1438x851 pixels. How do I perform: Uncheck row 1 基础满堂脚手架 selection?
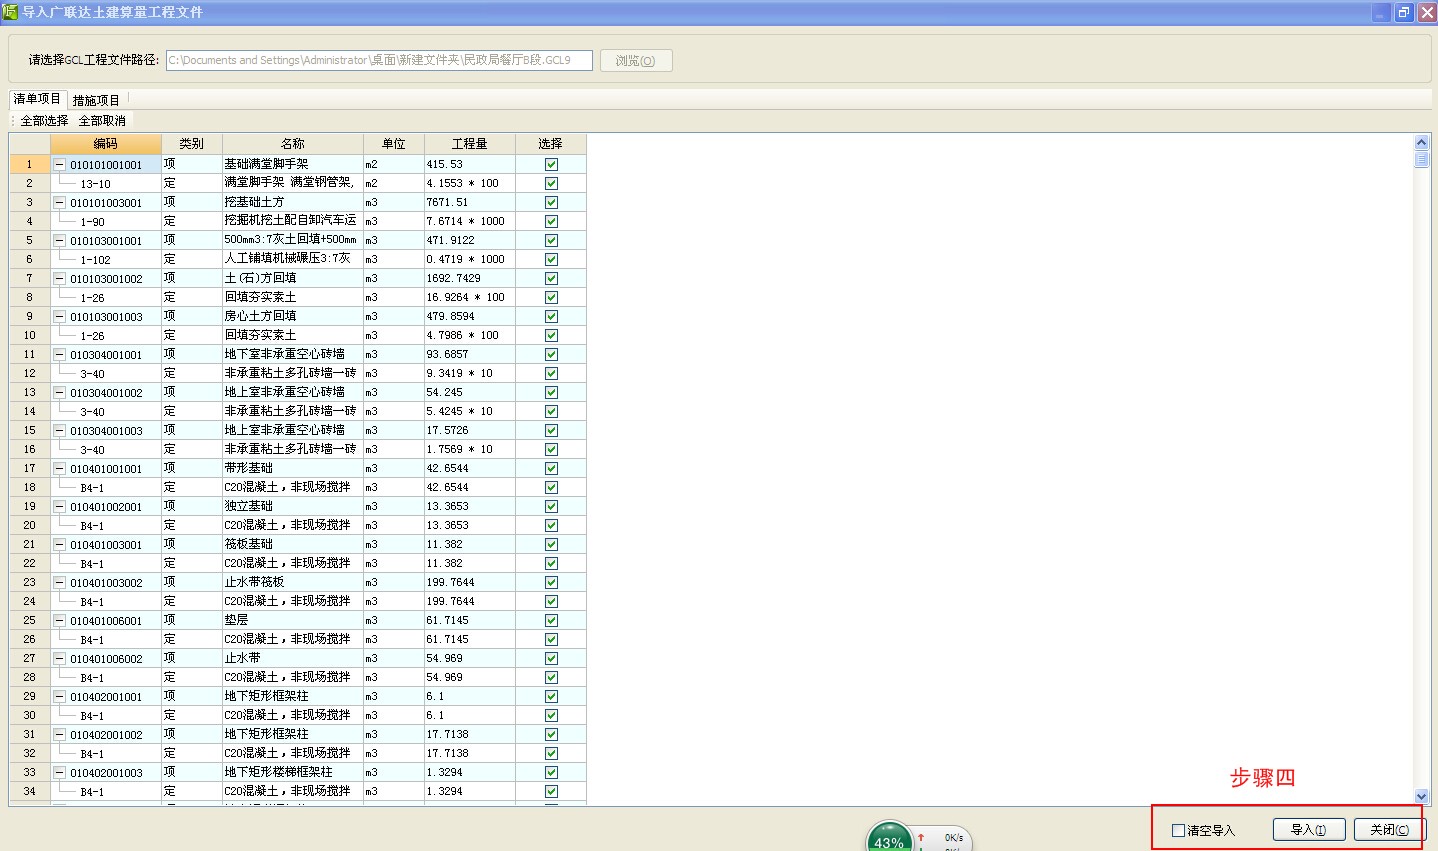(x=551, y=164)
